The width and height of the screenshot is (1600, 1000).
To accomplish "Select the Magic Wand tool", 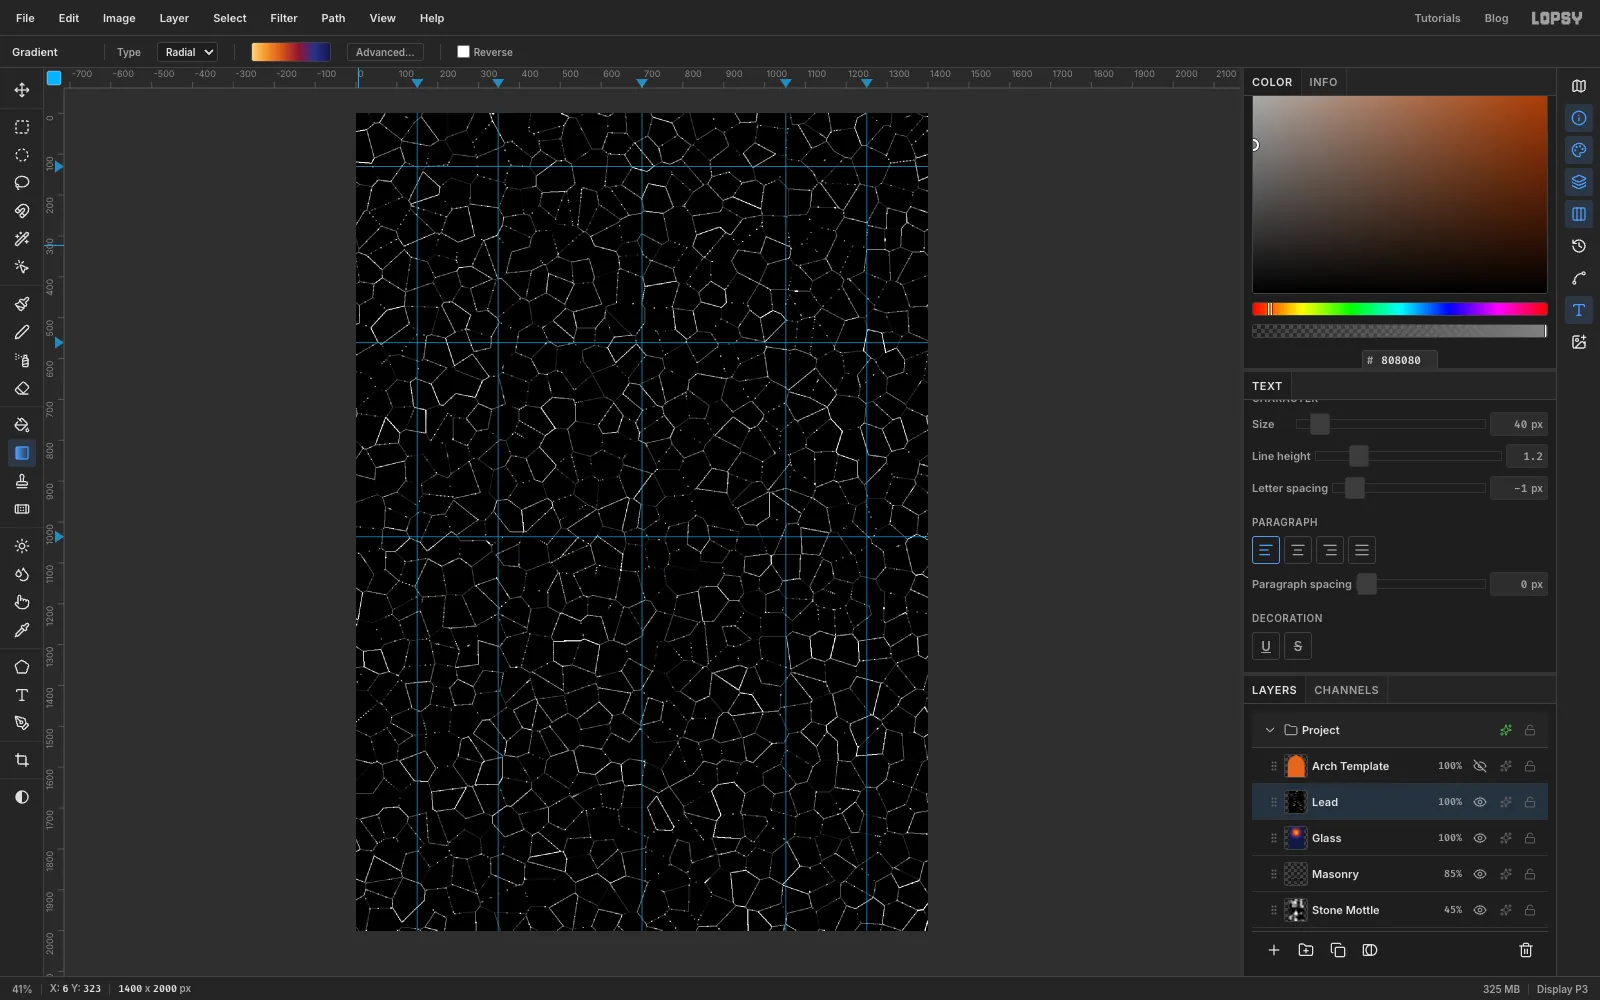I will (21, 239).
